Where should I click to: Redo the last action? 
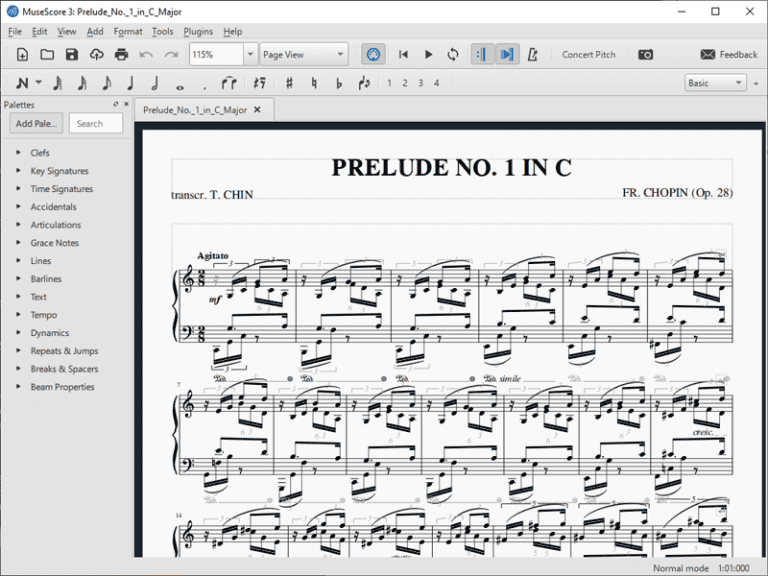(x=171, y=54)
